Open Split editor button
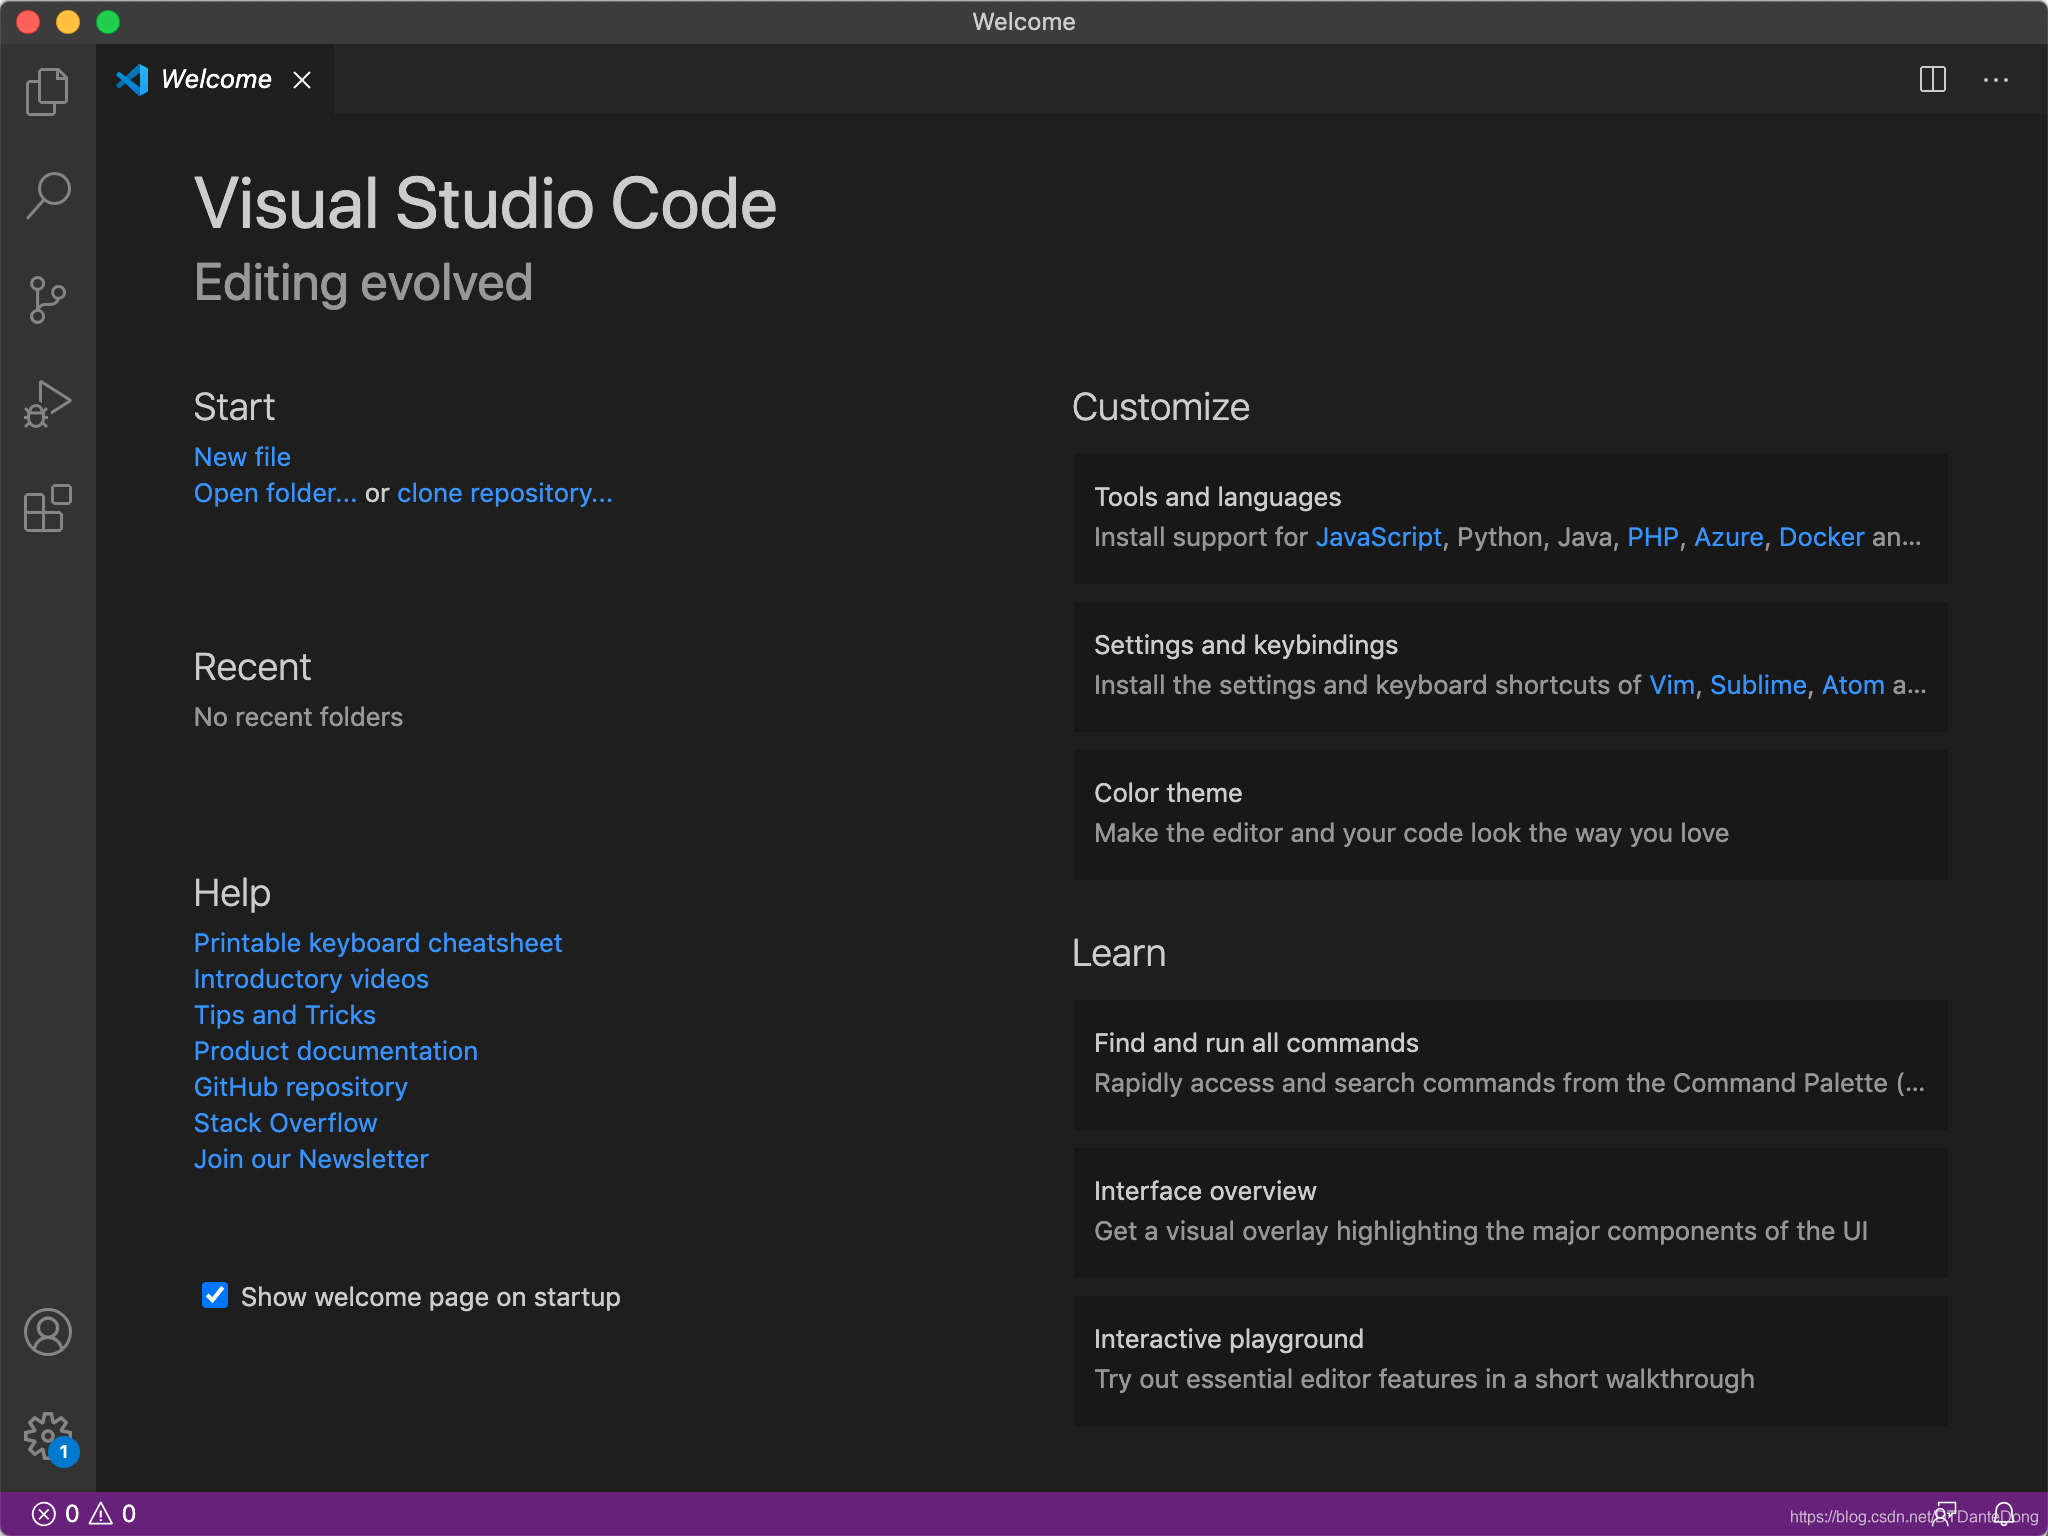Screen dimensions: 2048x1536 1934,79
